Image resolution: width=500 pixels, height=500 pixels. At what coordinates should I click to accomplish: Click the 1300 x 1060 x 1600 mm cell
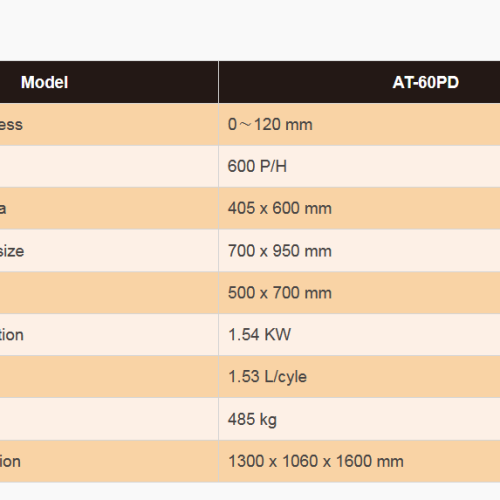coord(359,461)
